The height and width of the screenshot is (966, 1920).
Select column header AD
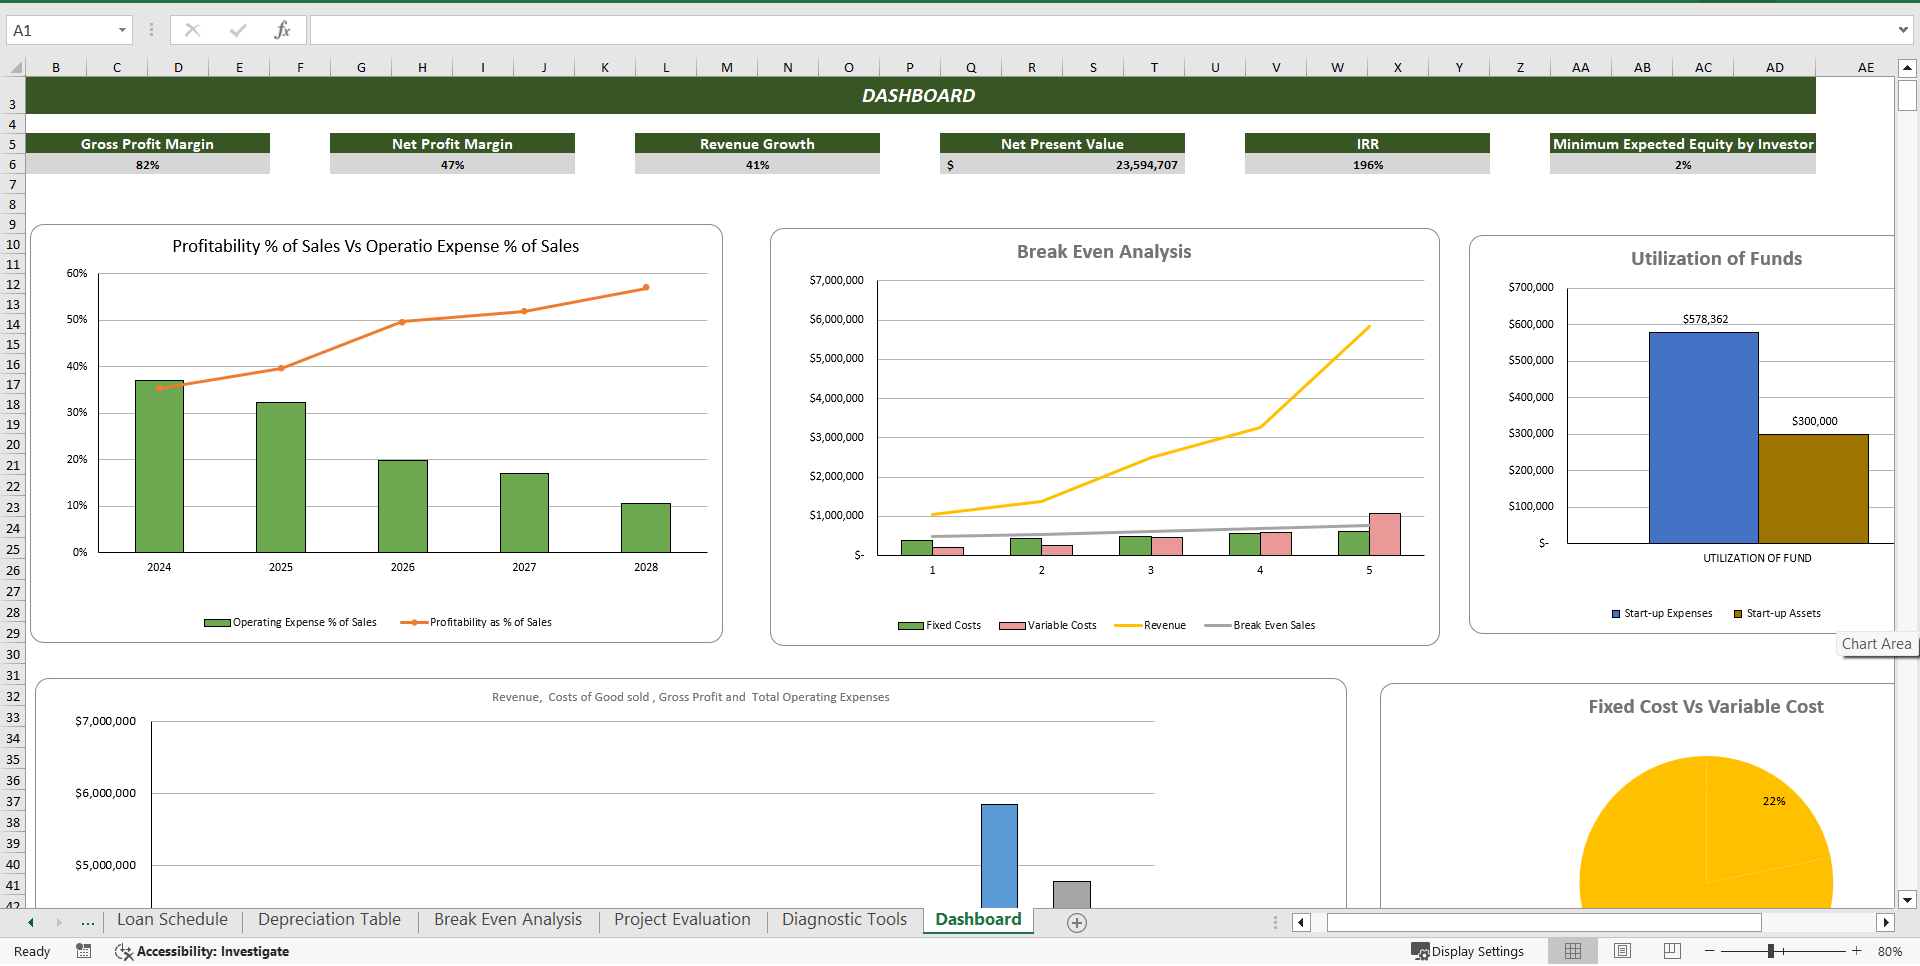[1775, 67]
